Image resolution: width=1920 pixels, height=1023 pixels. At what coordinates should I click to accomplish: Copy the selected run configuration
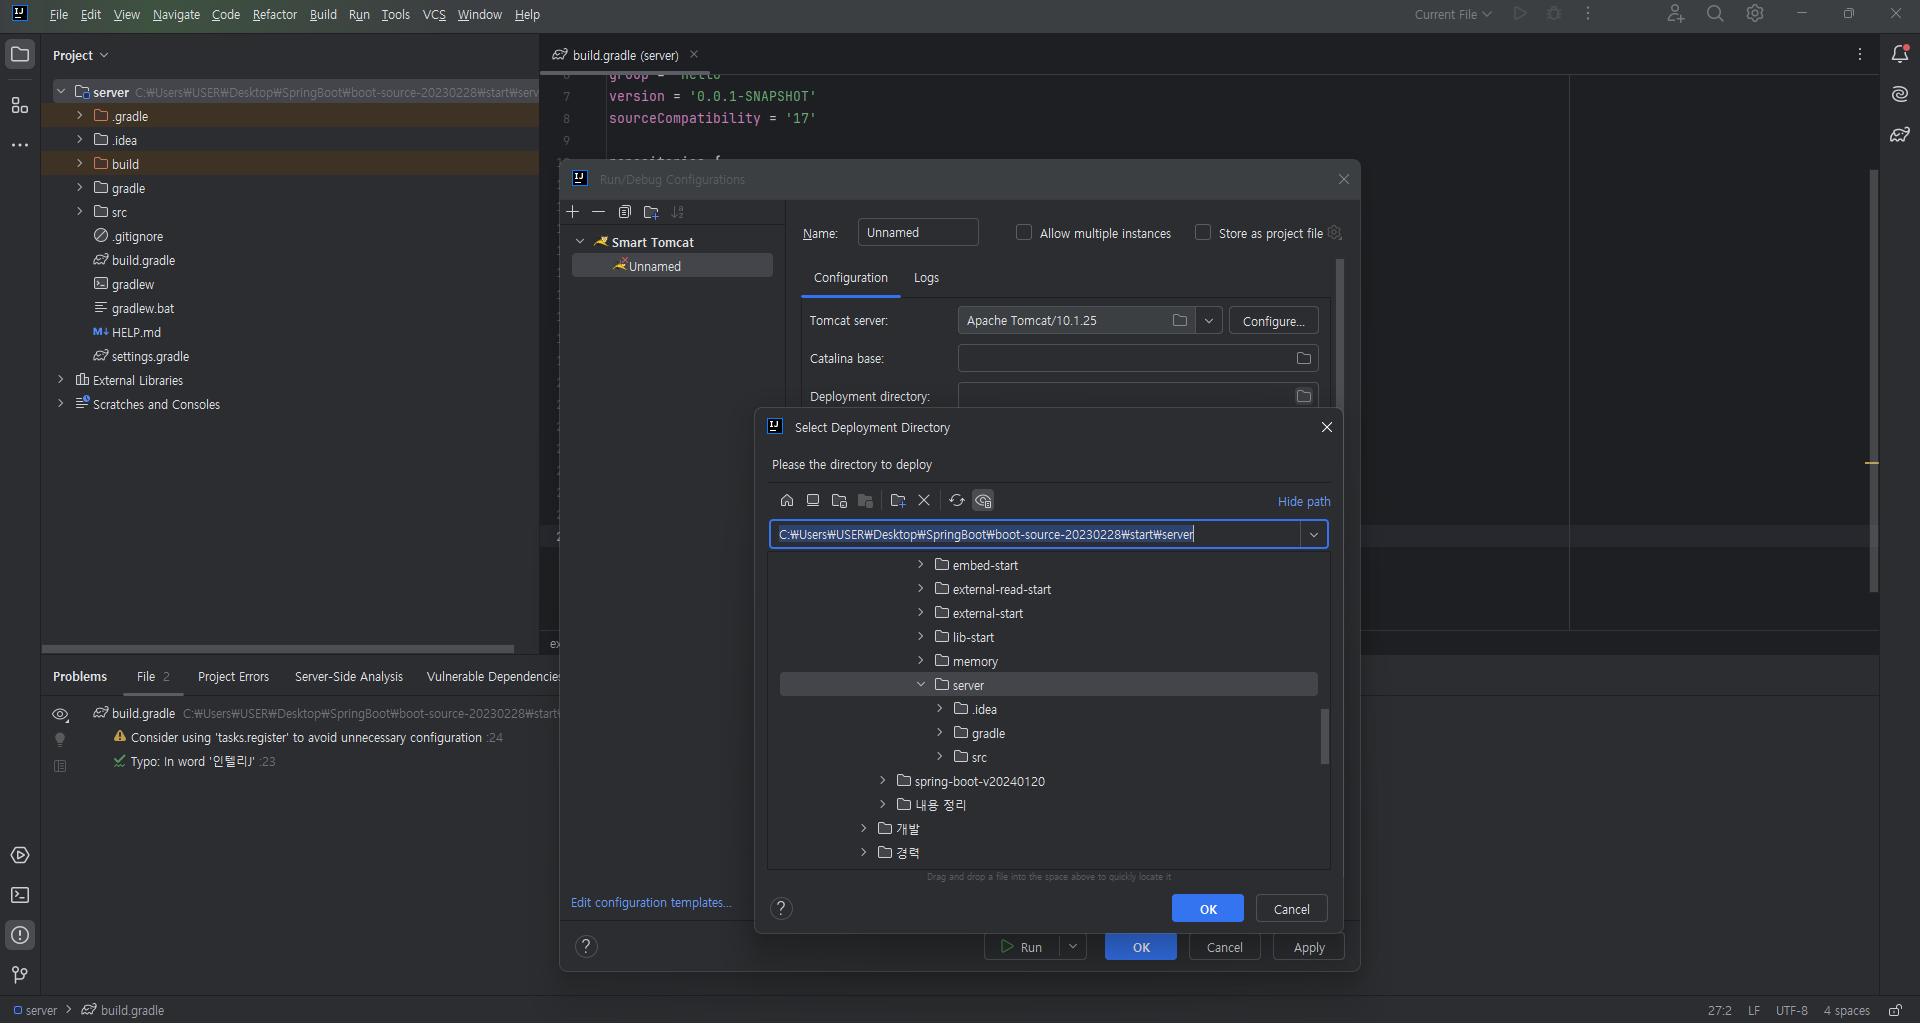pos(625,212)
